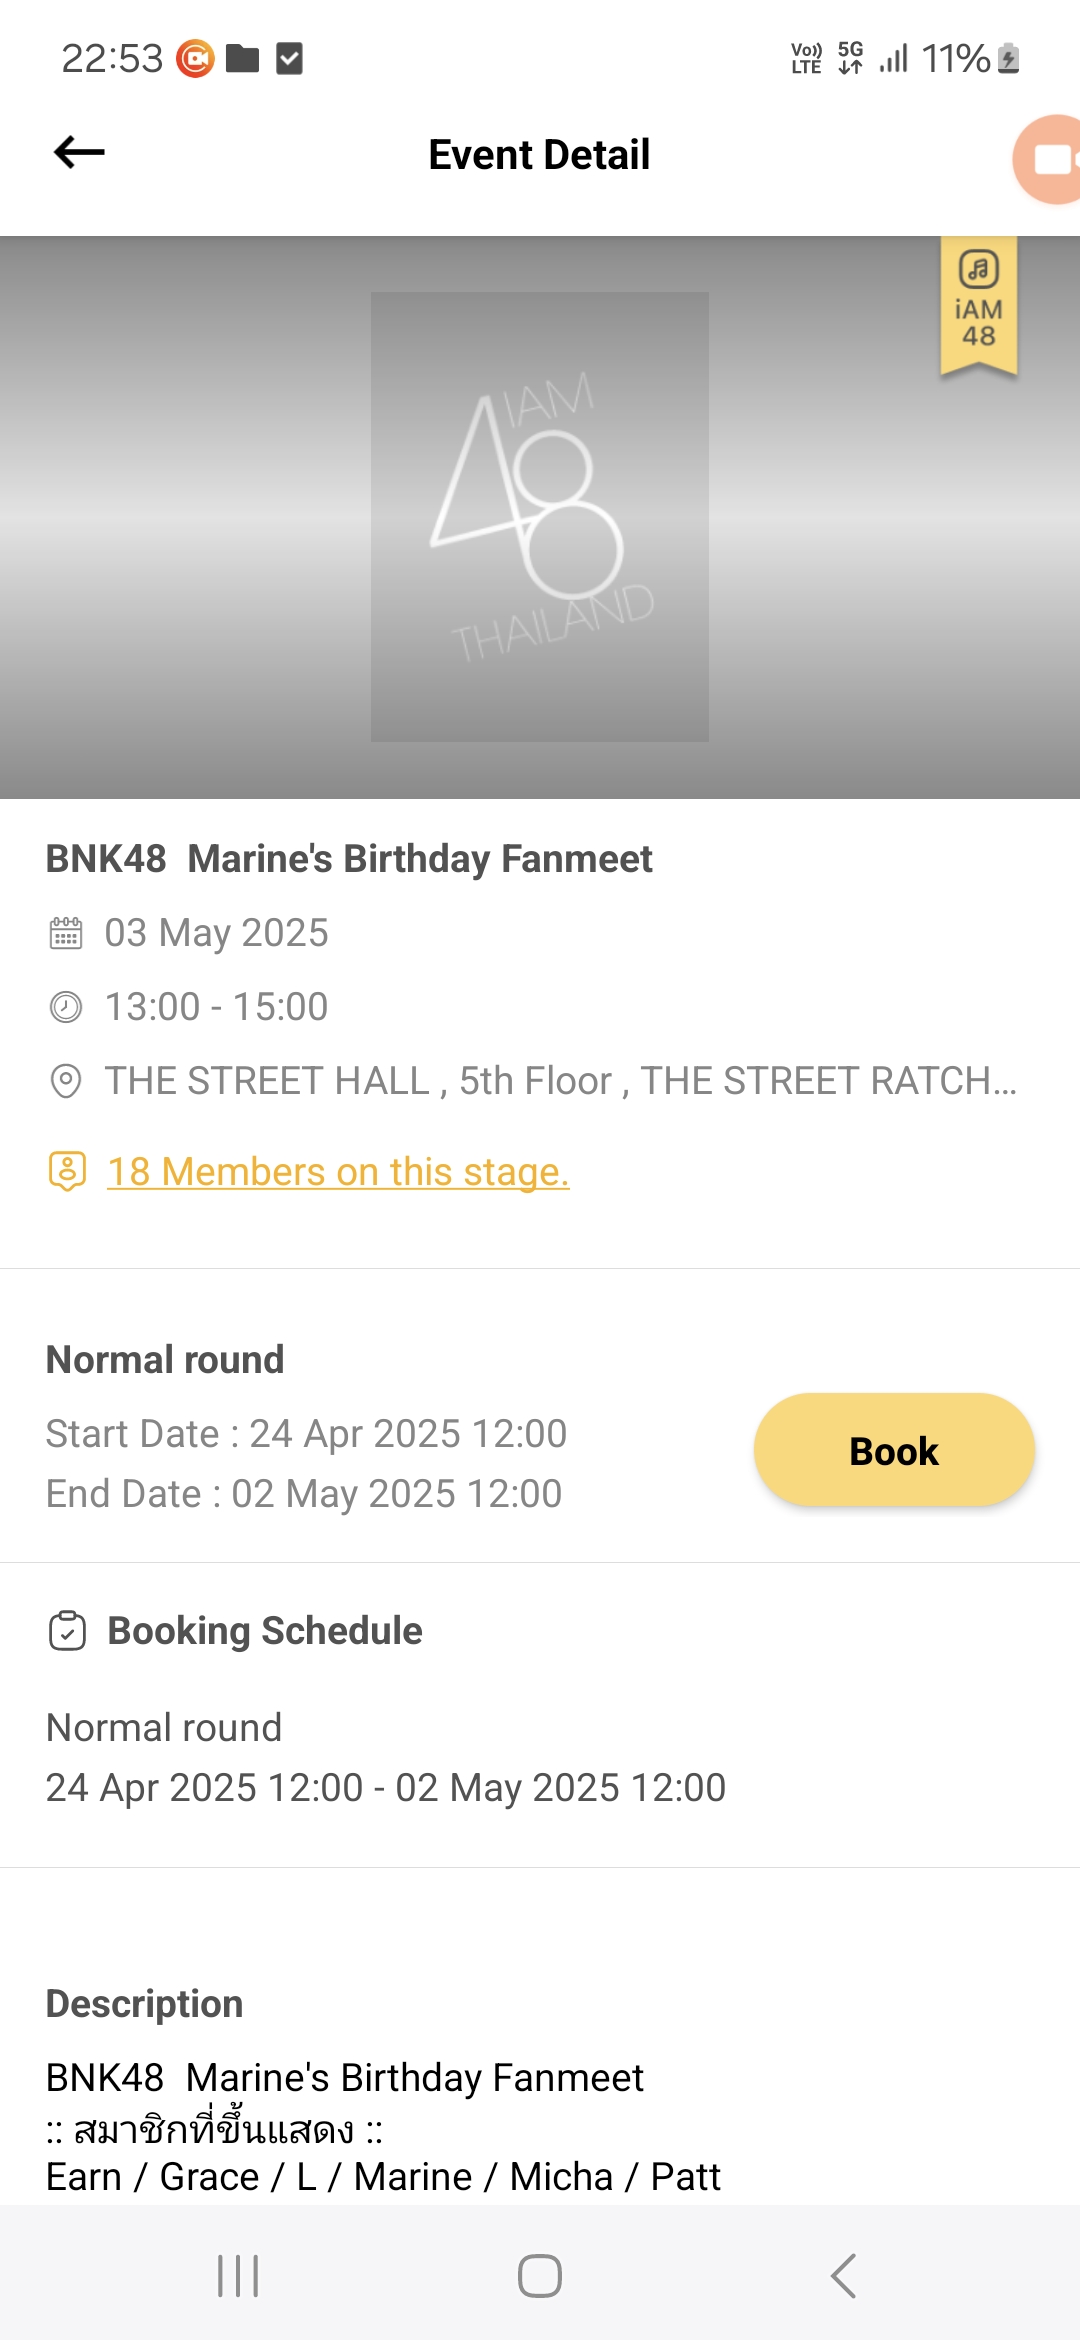Tap the location pin icon
The width and height of the screenshot is (1080, 2340).
[66, 1081]
